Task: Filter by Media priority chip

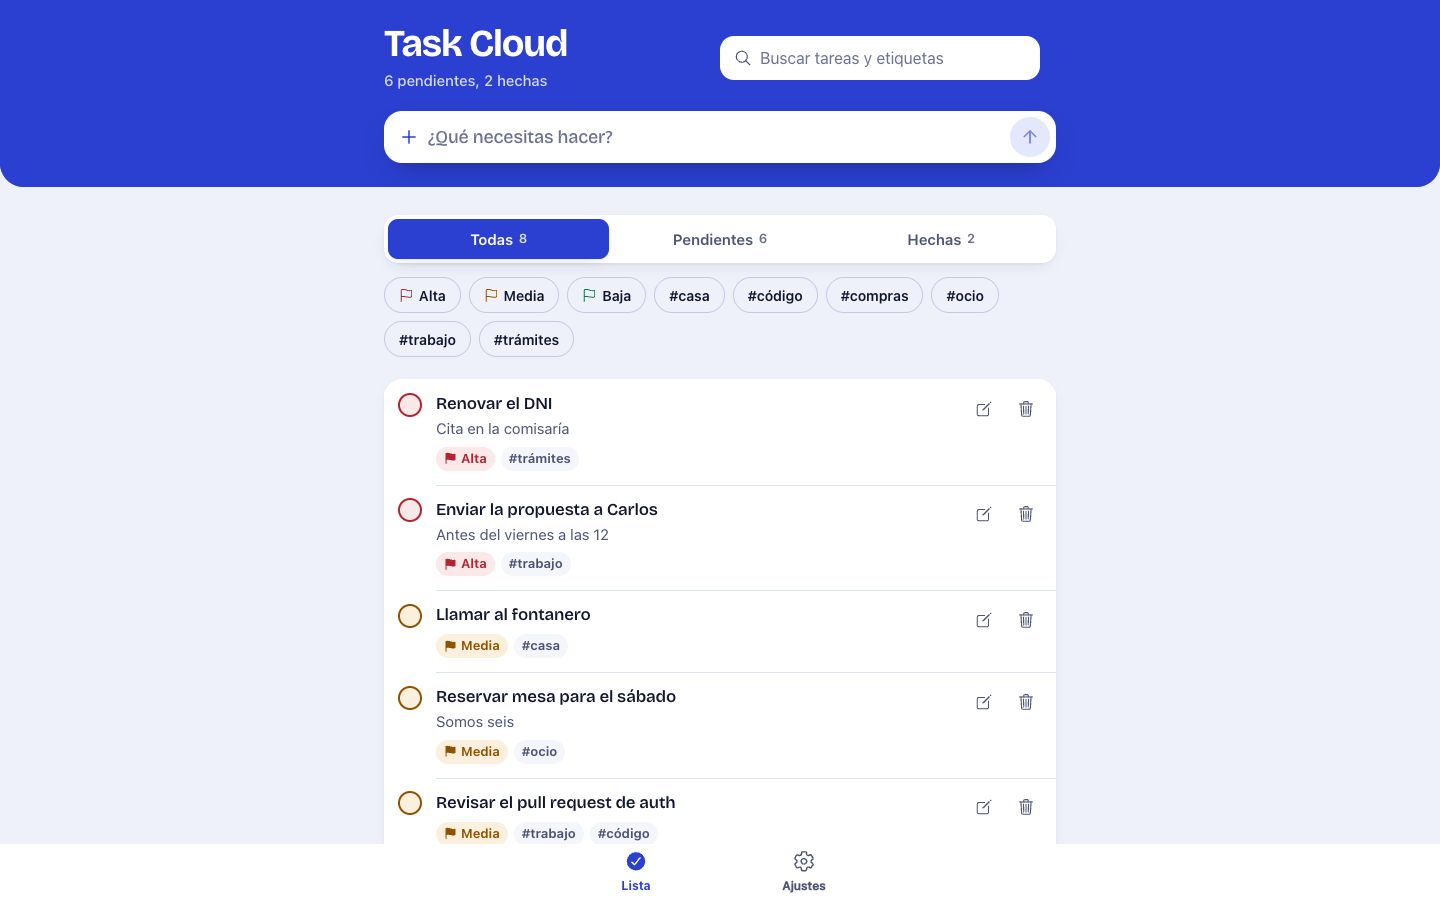Action: coord(514,295)
